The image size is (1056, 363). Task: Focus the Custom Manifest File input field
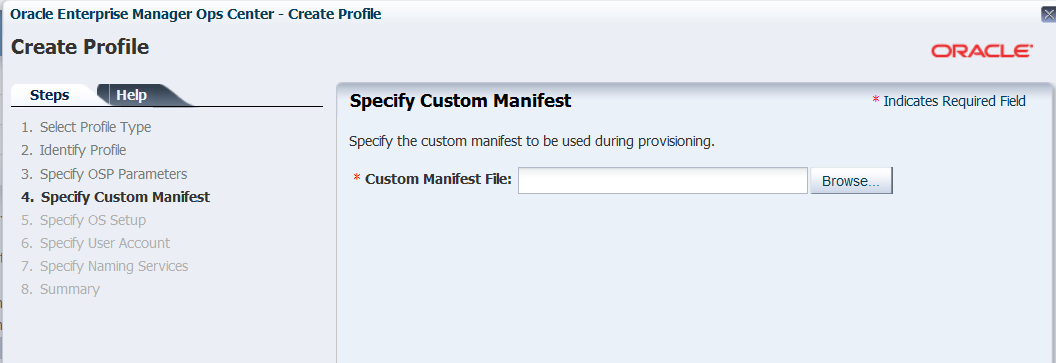pos(663,180)
